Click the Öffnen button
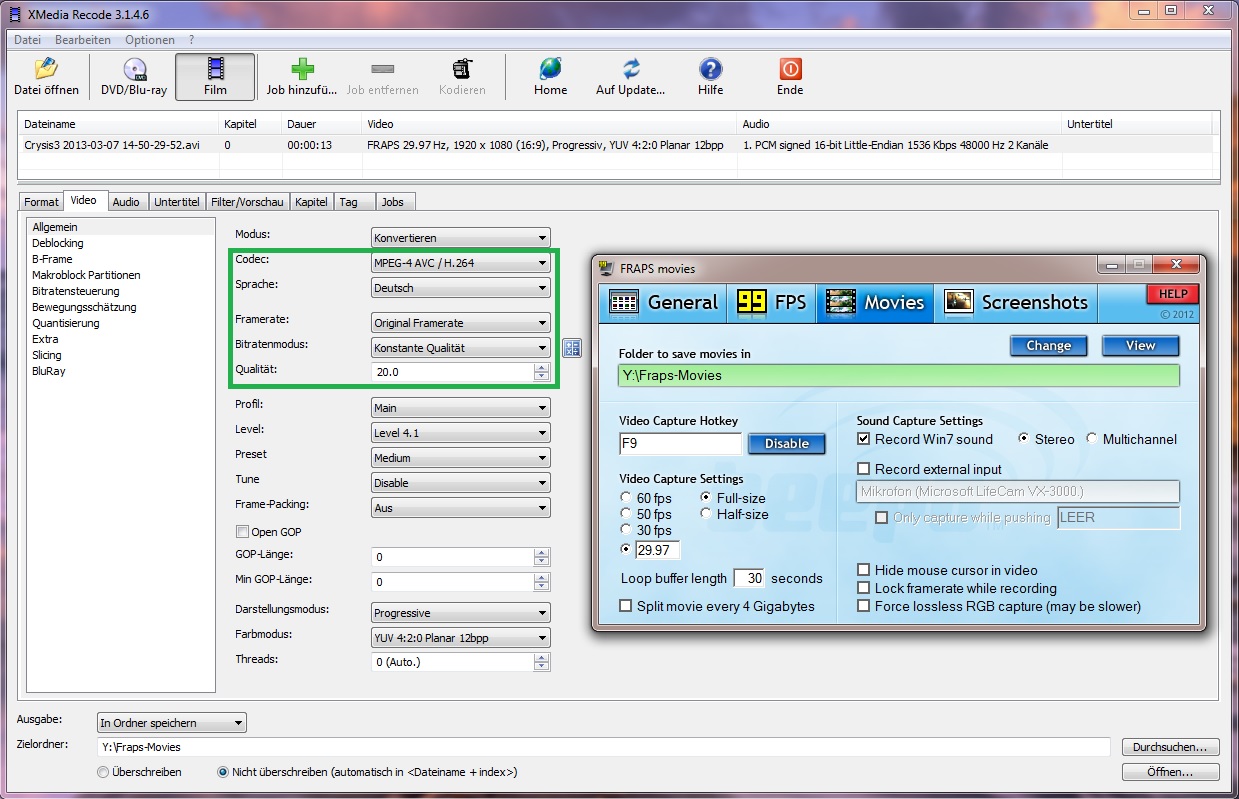This screenshot has height=799, width=1239. click(1171, 772)
